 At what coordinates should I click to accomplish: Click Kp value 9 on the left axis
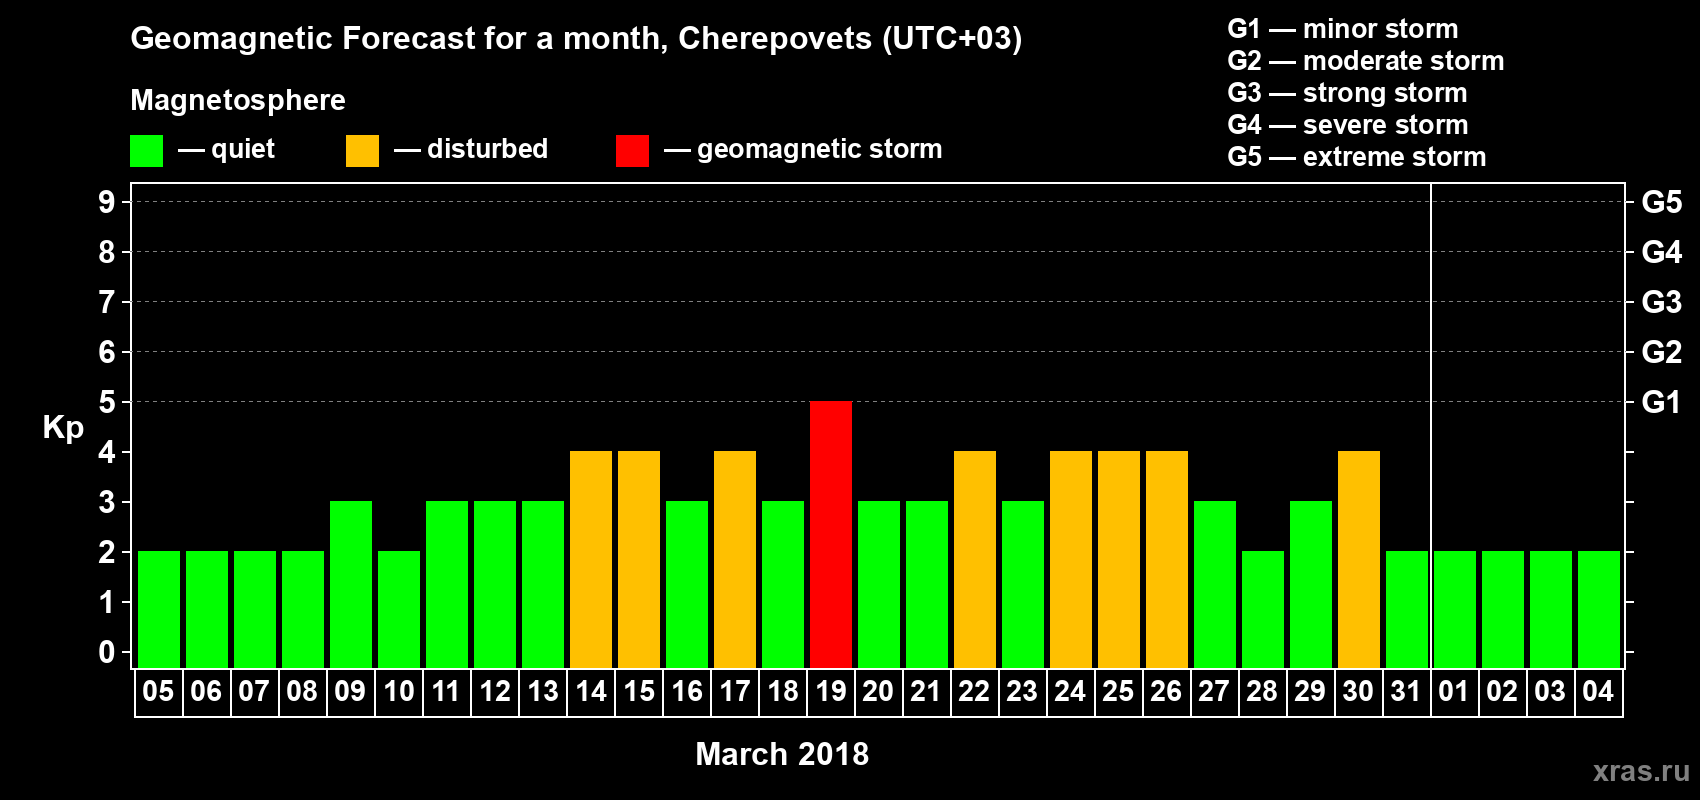(x=107, y=202)
